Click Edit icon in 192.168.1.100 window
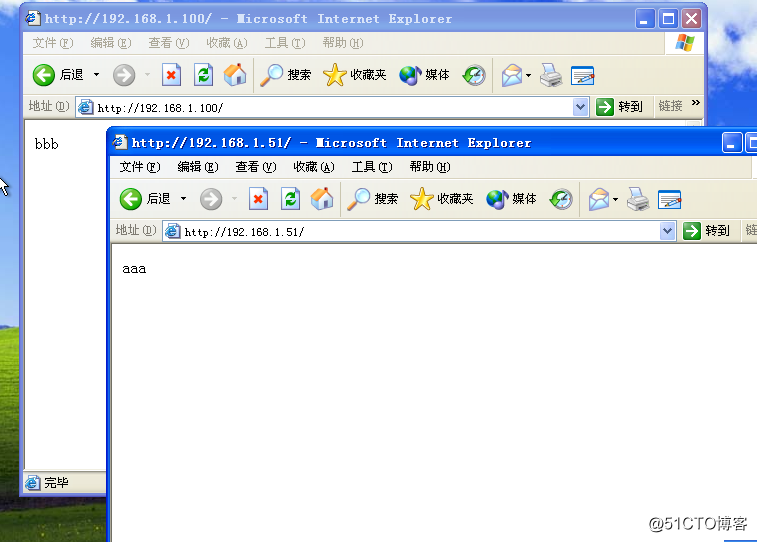The height and width of the screenshot is (542, 757). [583, 75]
